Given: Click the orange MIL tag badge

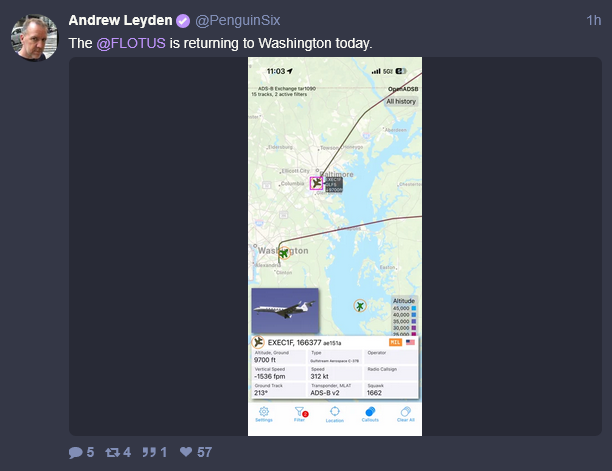Looking at the screenshot, I should [395, 342].
